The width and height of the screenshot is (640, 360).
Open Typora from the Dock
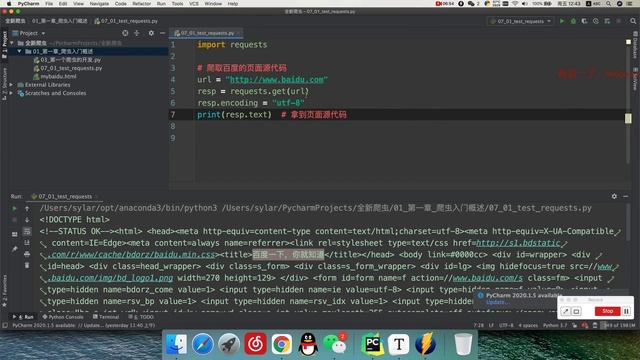pos(399,344)
